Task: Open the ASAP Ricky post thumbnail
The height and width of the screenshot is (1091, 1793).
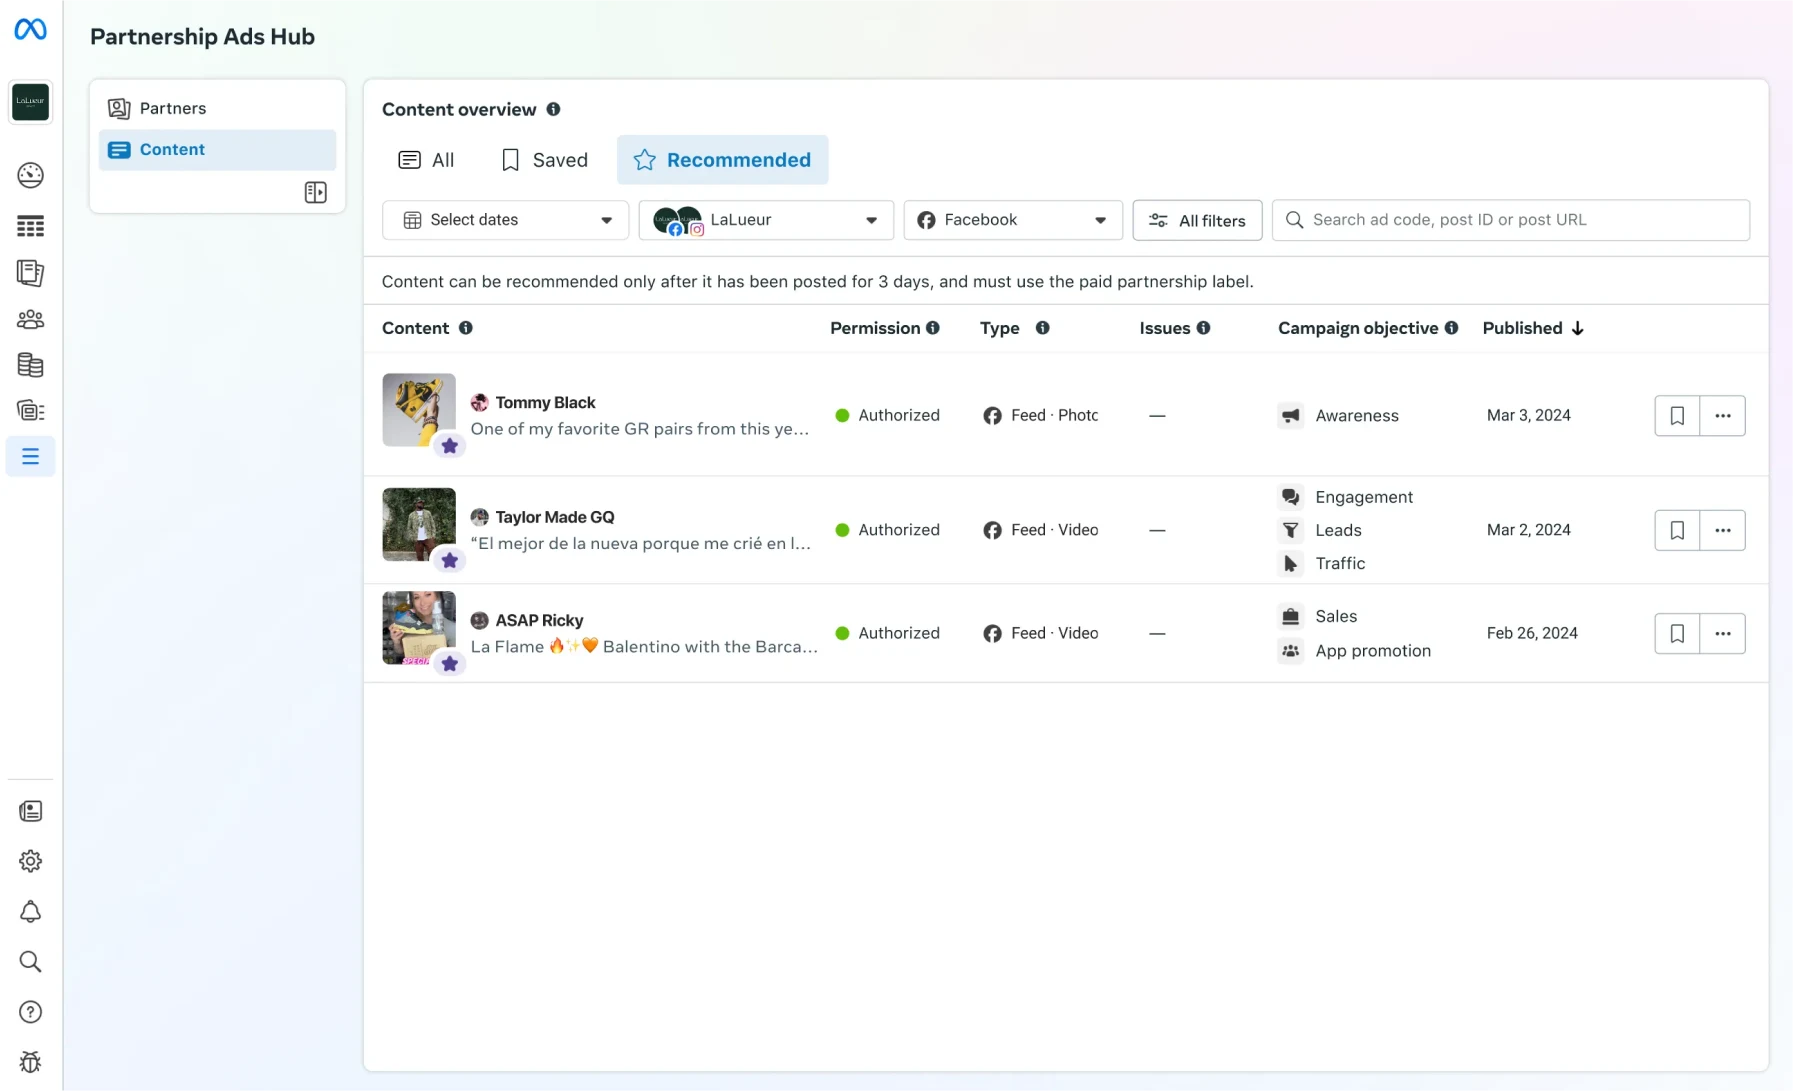Action: (419, 628)
